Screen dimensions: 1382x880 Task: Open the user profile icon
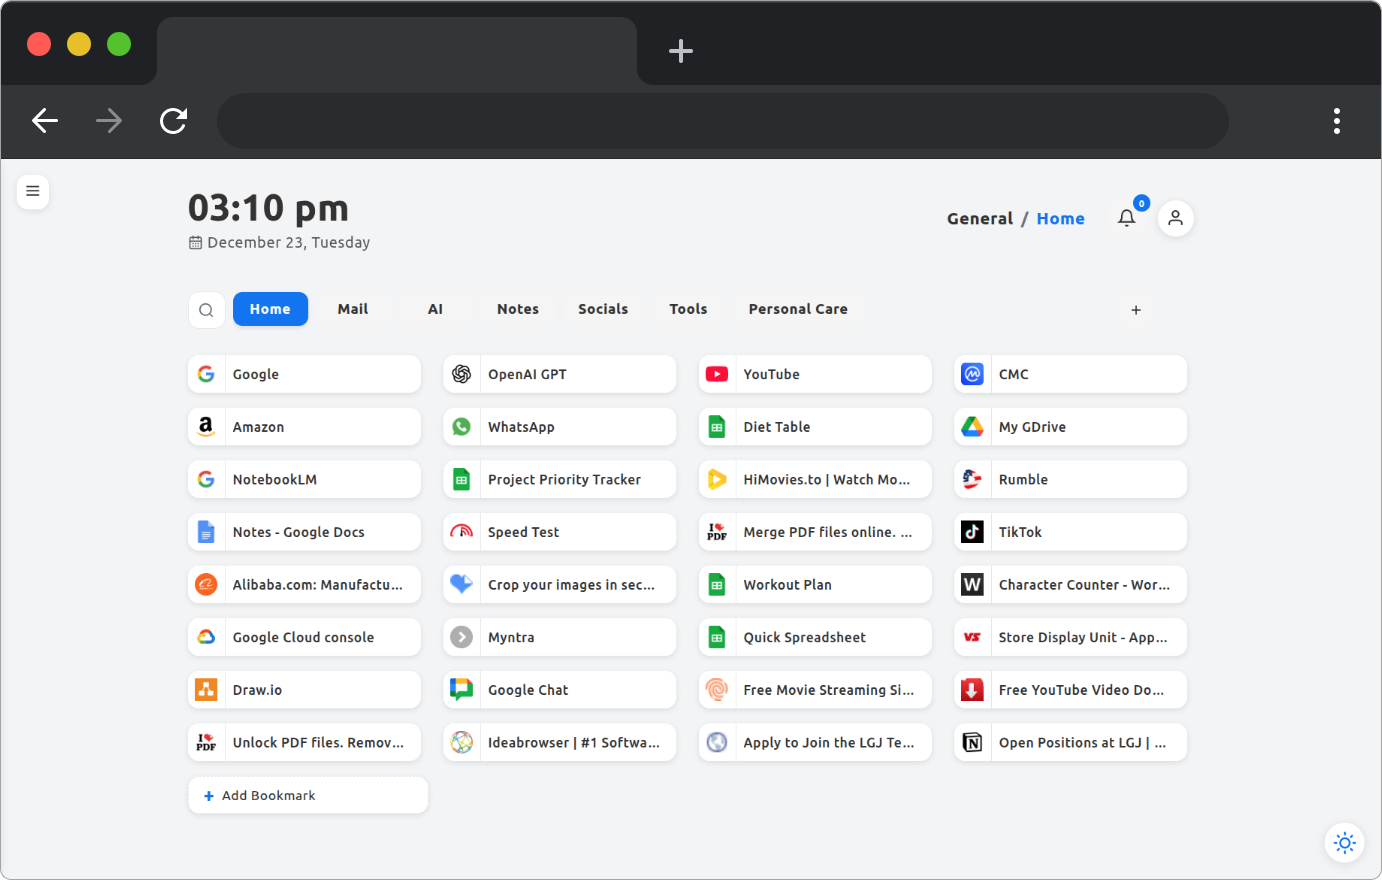click(1175, 218)
